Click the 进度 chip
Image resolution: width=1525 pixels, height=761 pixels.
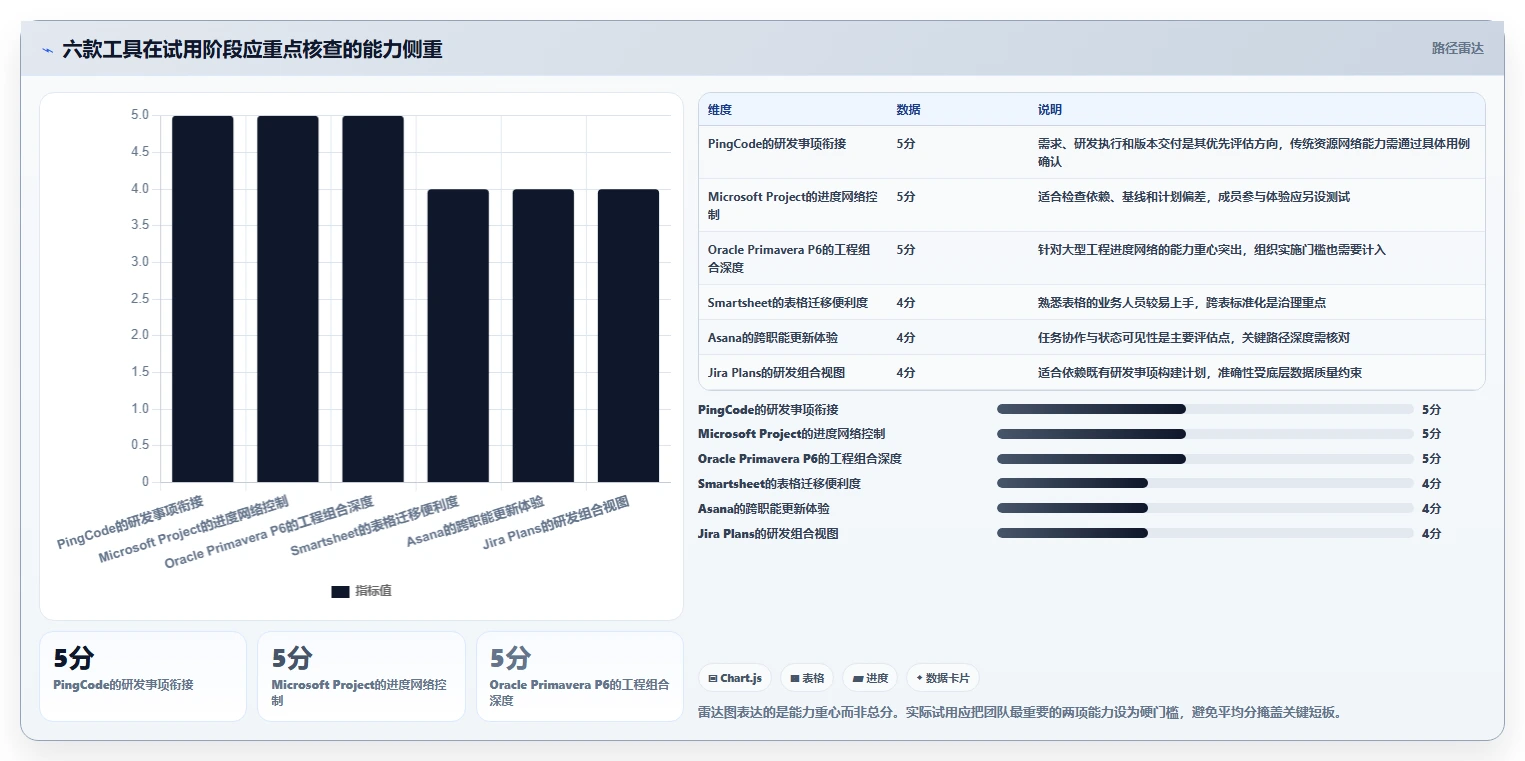click(x=870, y=678)
